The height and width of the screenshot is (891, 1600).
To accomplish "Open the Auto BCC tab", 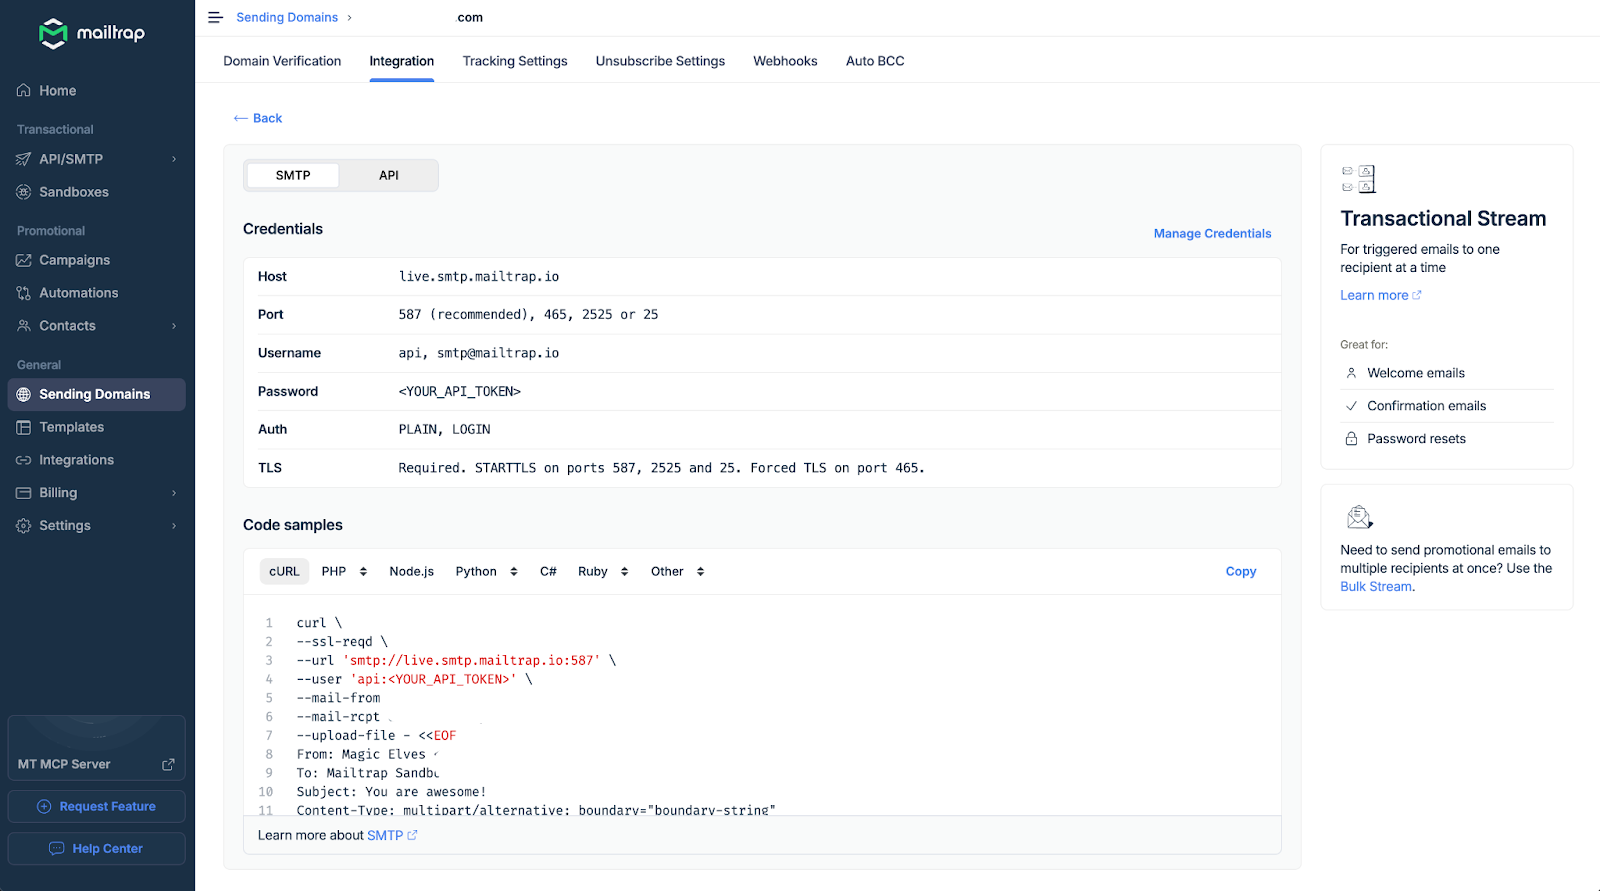I will point(875,61).
